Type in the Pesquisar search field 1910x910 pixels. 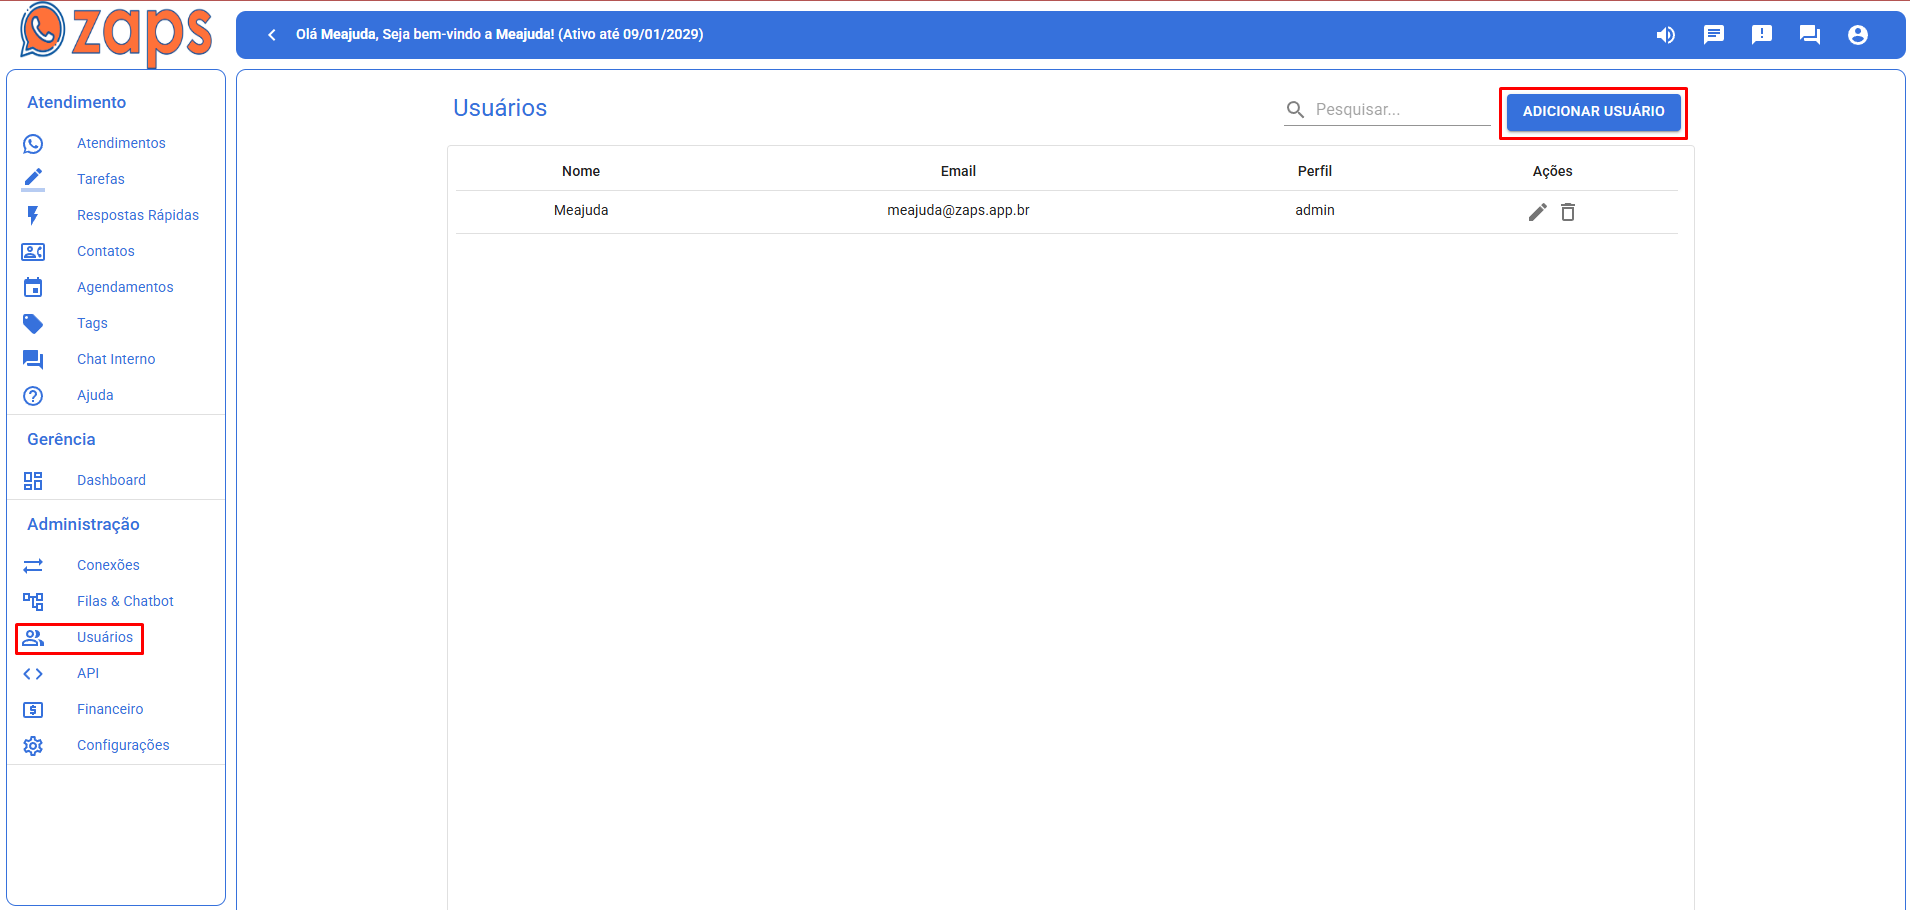(x=1400, y=110)
